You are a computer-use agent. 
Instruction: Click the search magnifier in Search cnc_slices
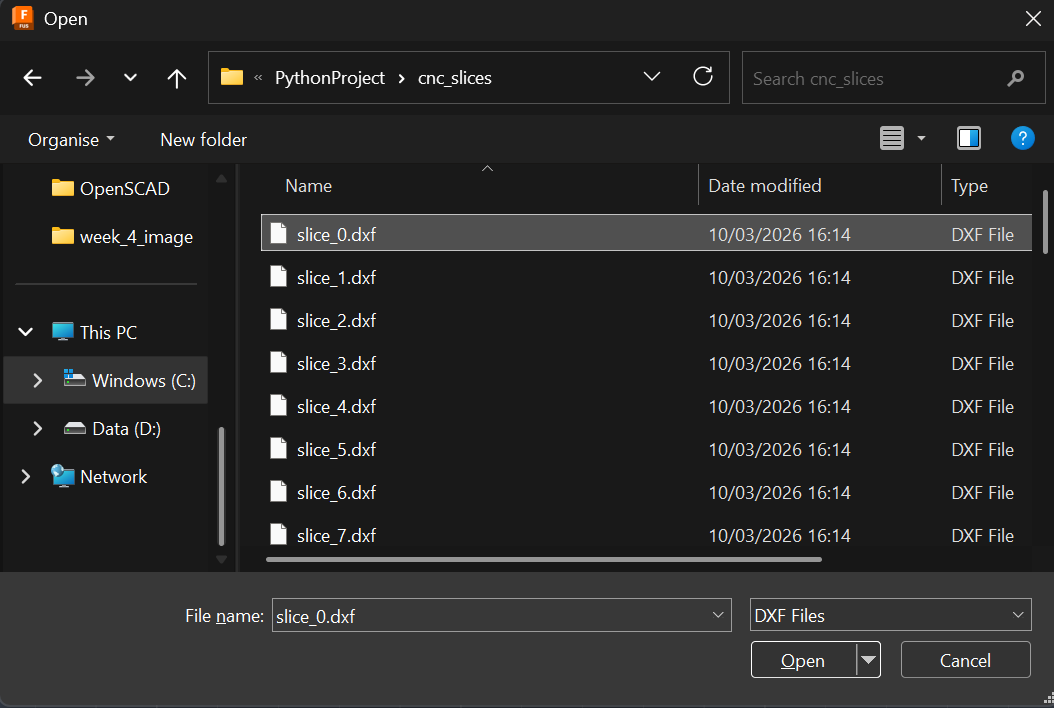pos(1016,78)
